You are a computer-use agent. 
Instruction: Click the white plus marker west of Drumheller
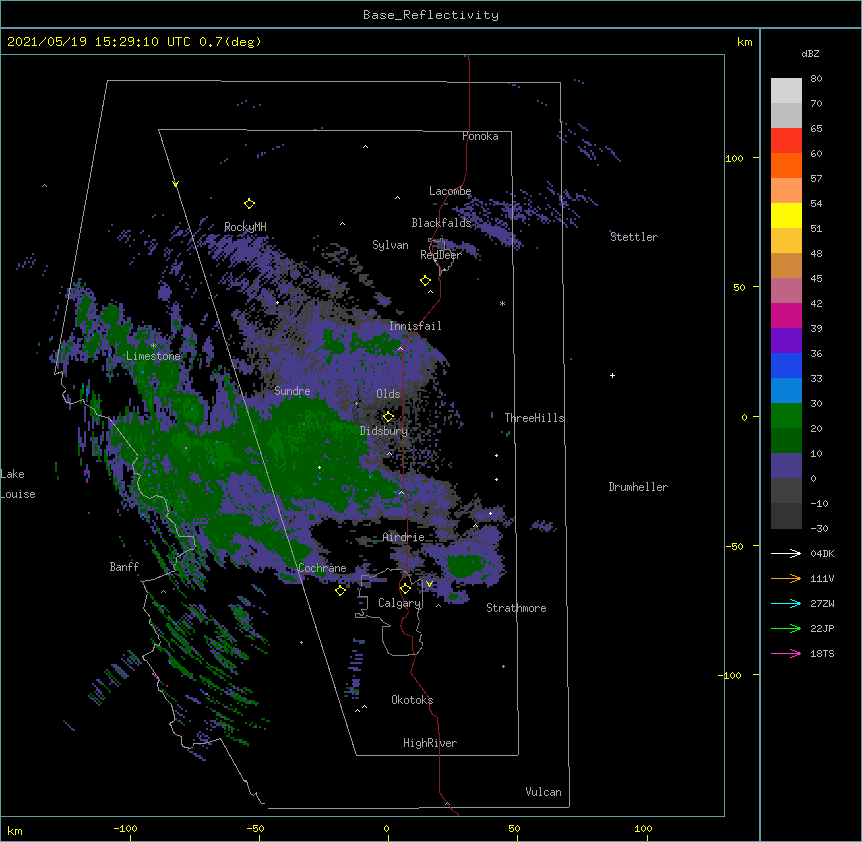612,375
